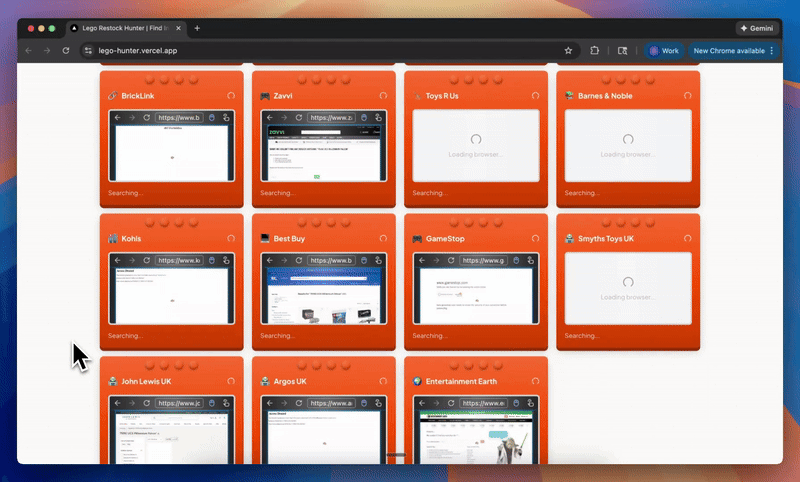
Task: Click forward arrow in BrickLink preview
Action: point(132,117)
